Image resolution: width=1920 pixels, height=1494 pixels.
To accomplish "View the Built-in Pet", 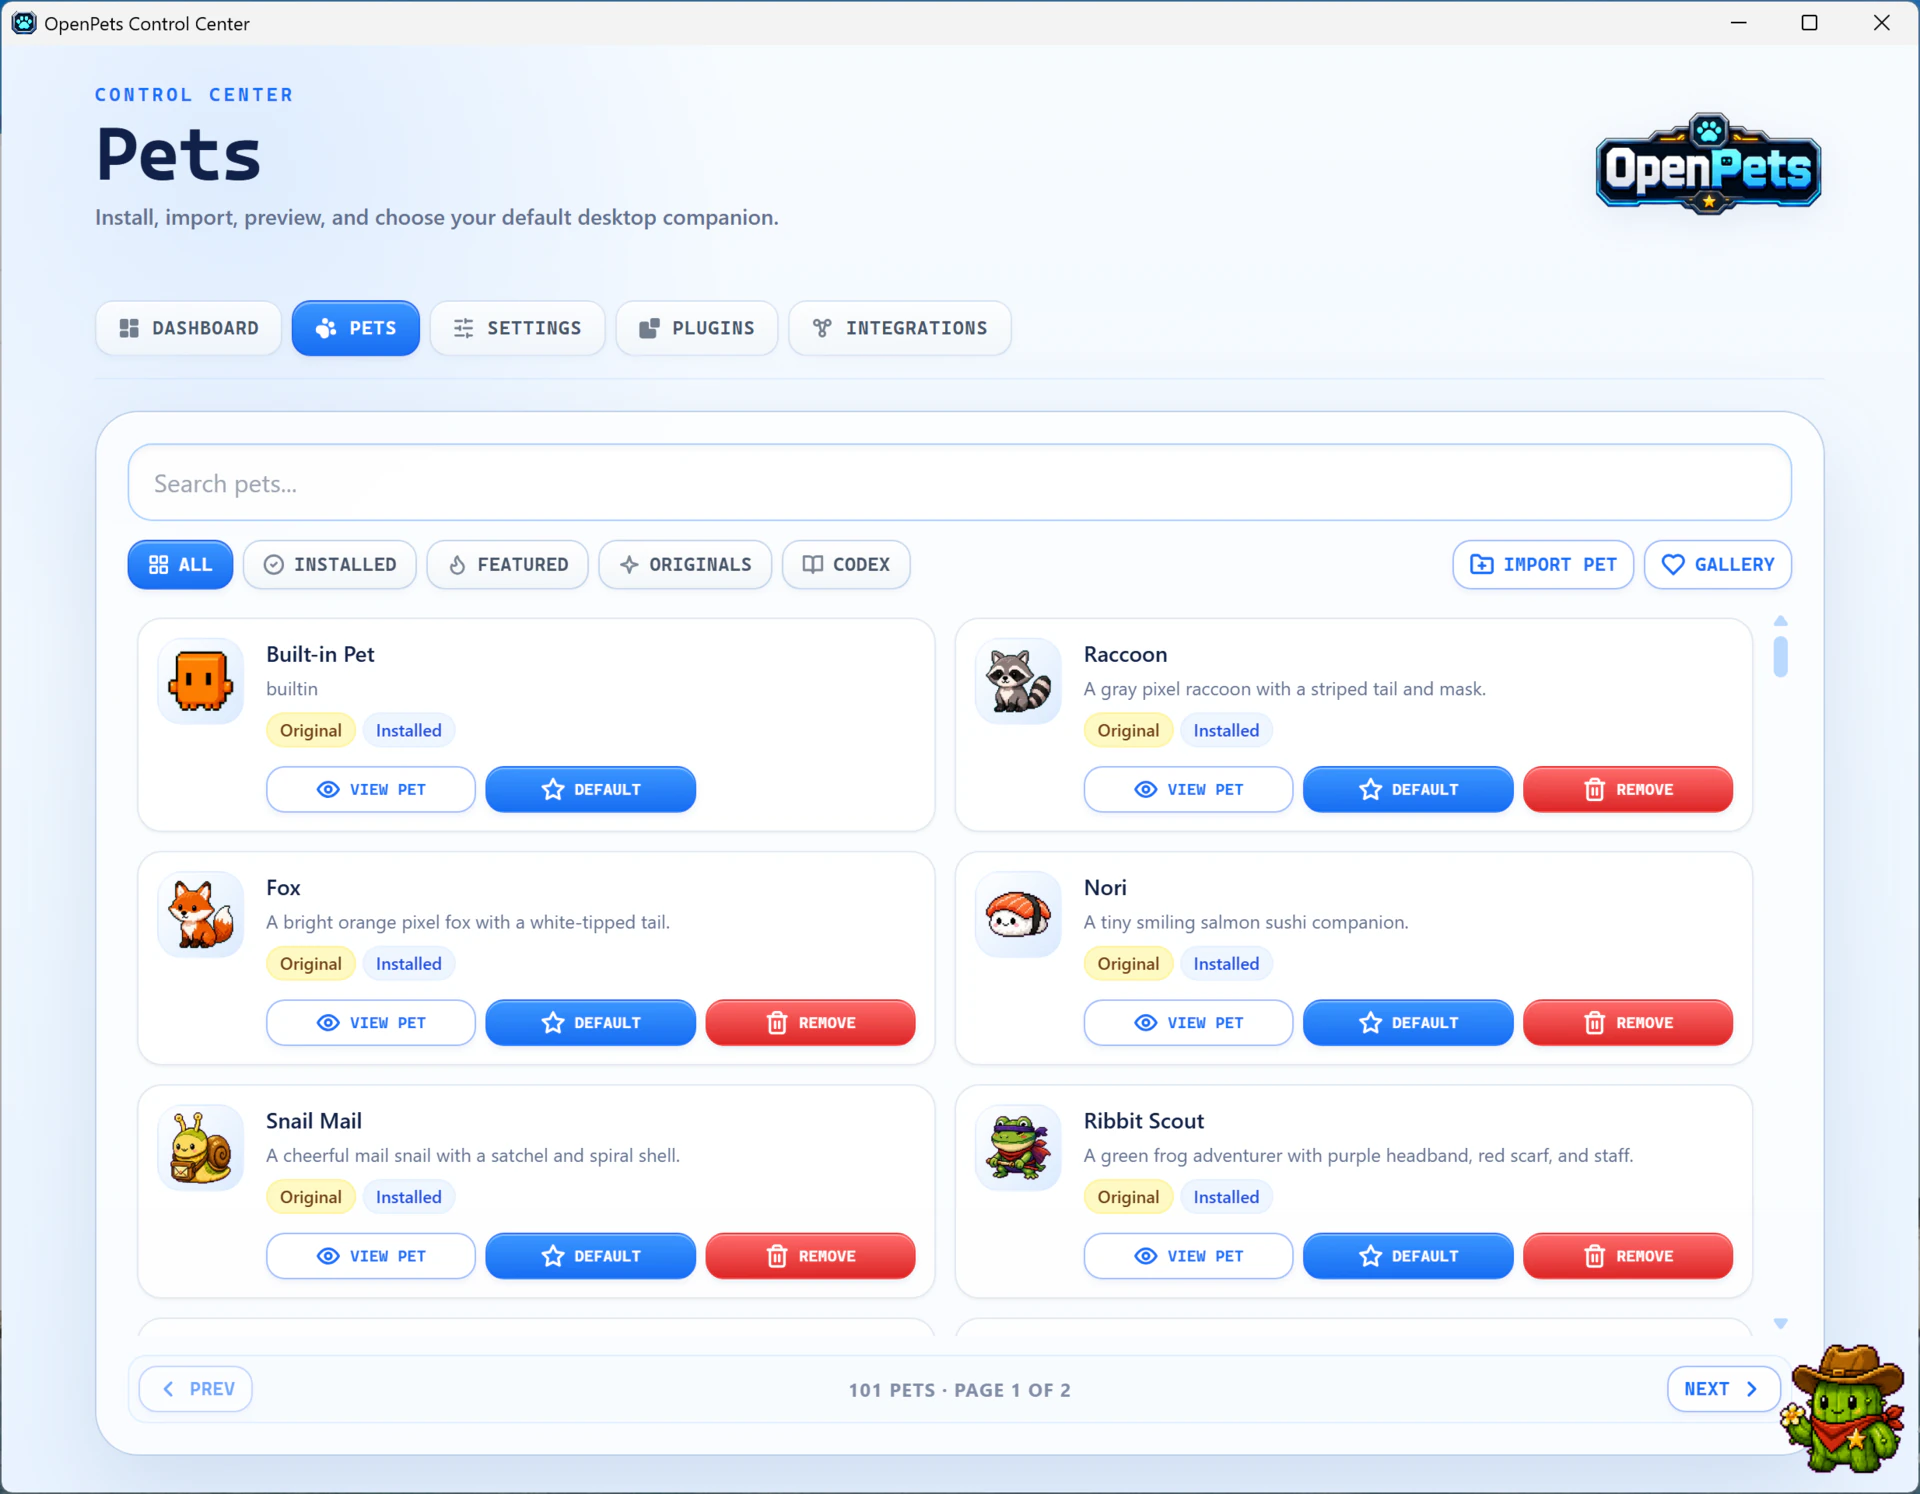I will point(370,789).
